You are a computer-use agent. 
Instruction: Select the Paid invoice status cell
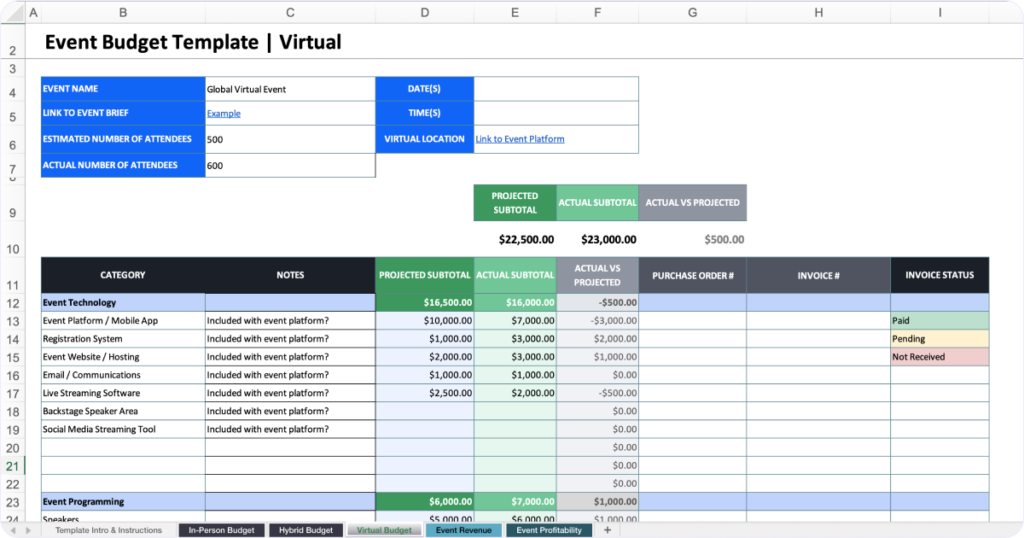tap(939, 321)
